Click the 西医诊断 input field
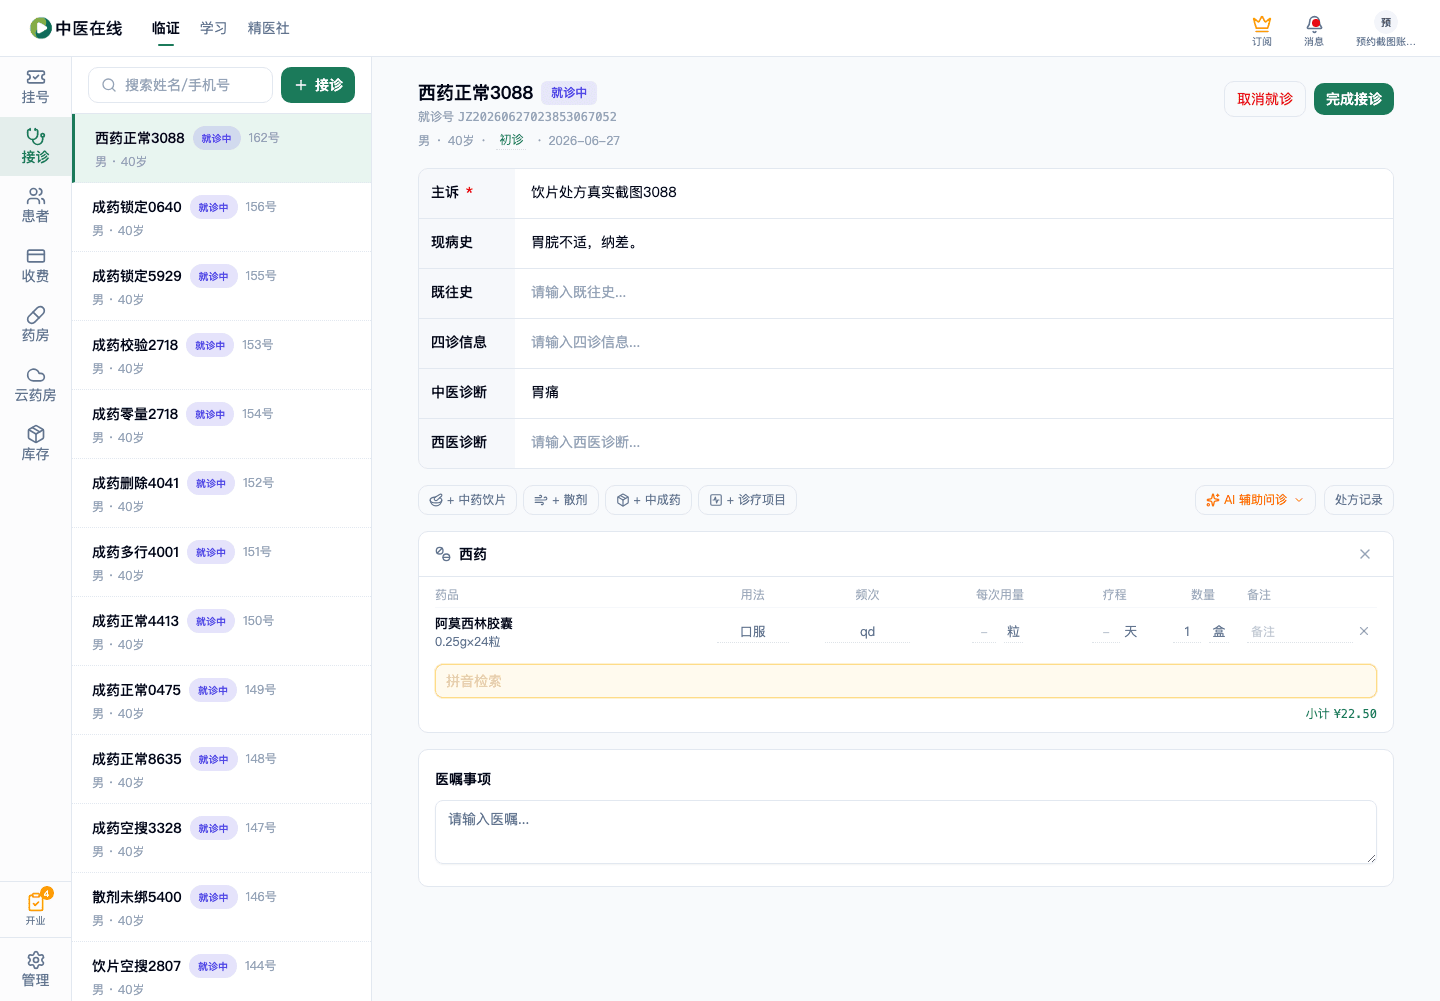 [x=954, y=443]
